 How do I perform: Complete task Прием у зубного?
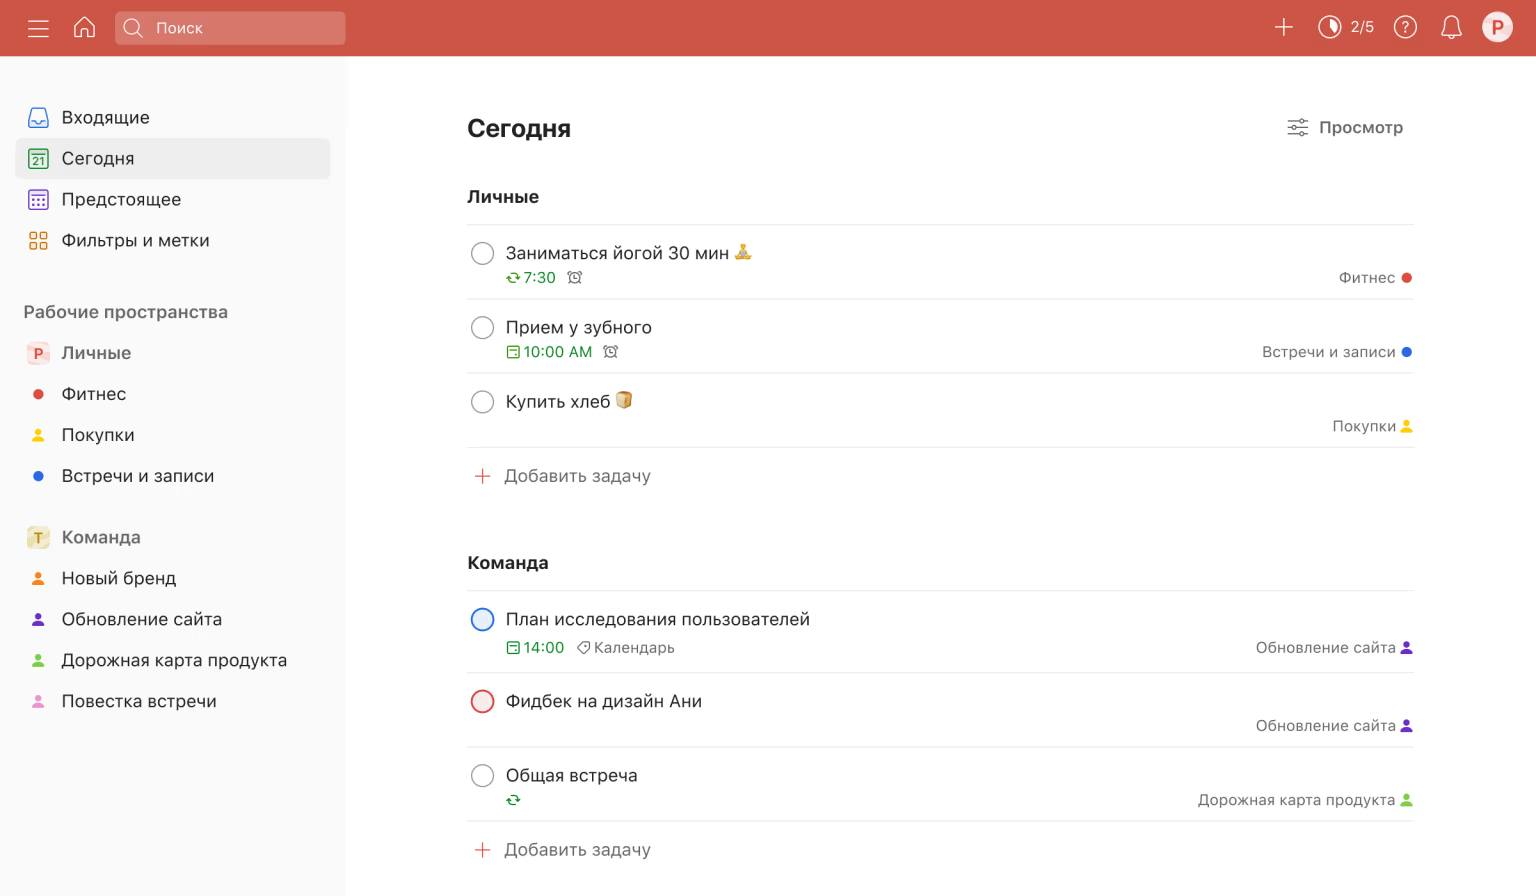(x=482, y=327)
